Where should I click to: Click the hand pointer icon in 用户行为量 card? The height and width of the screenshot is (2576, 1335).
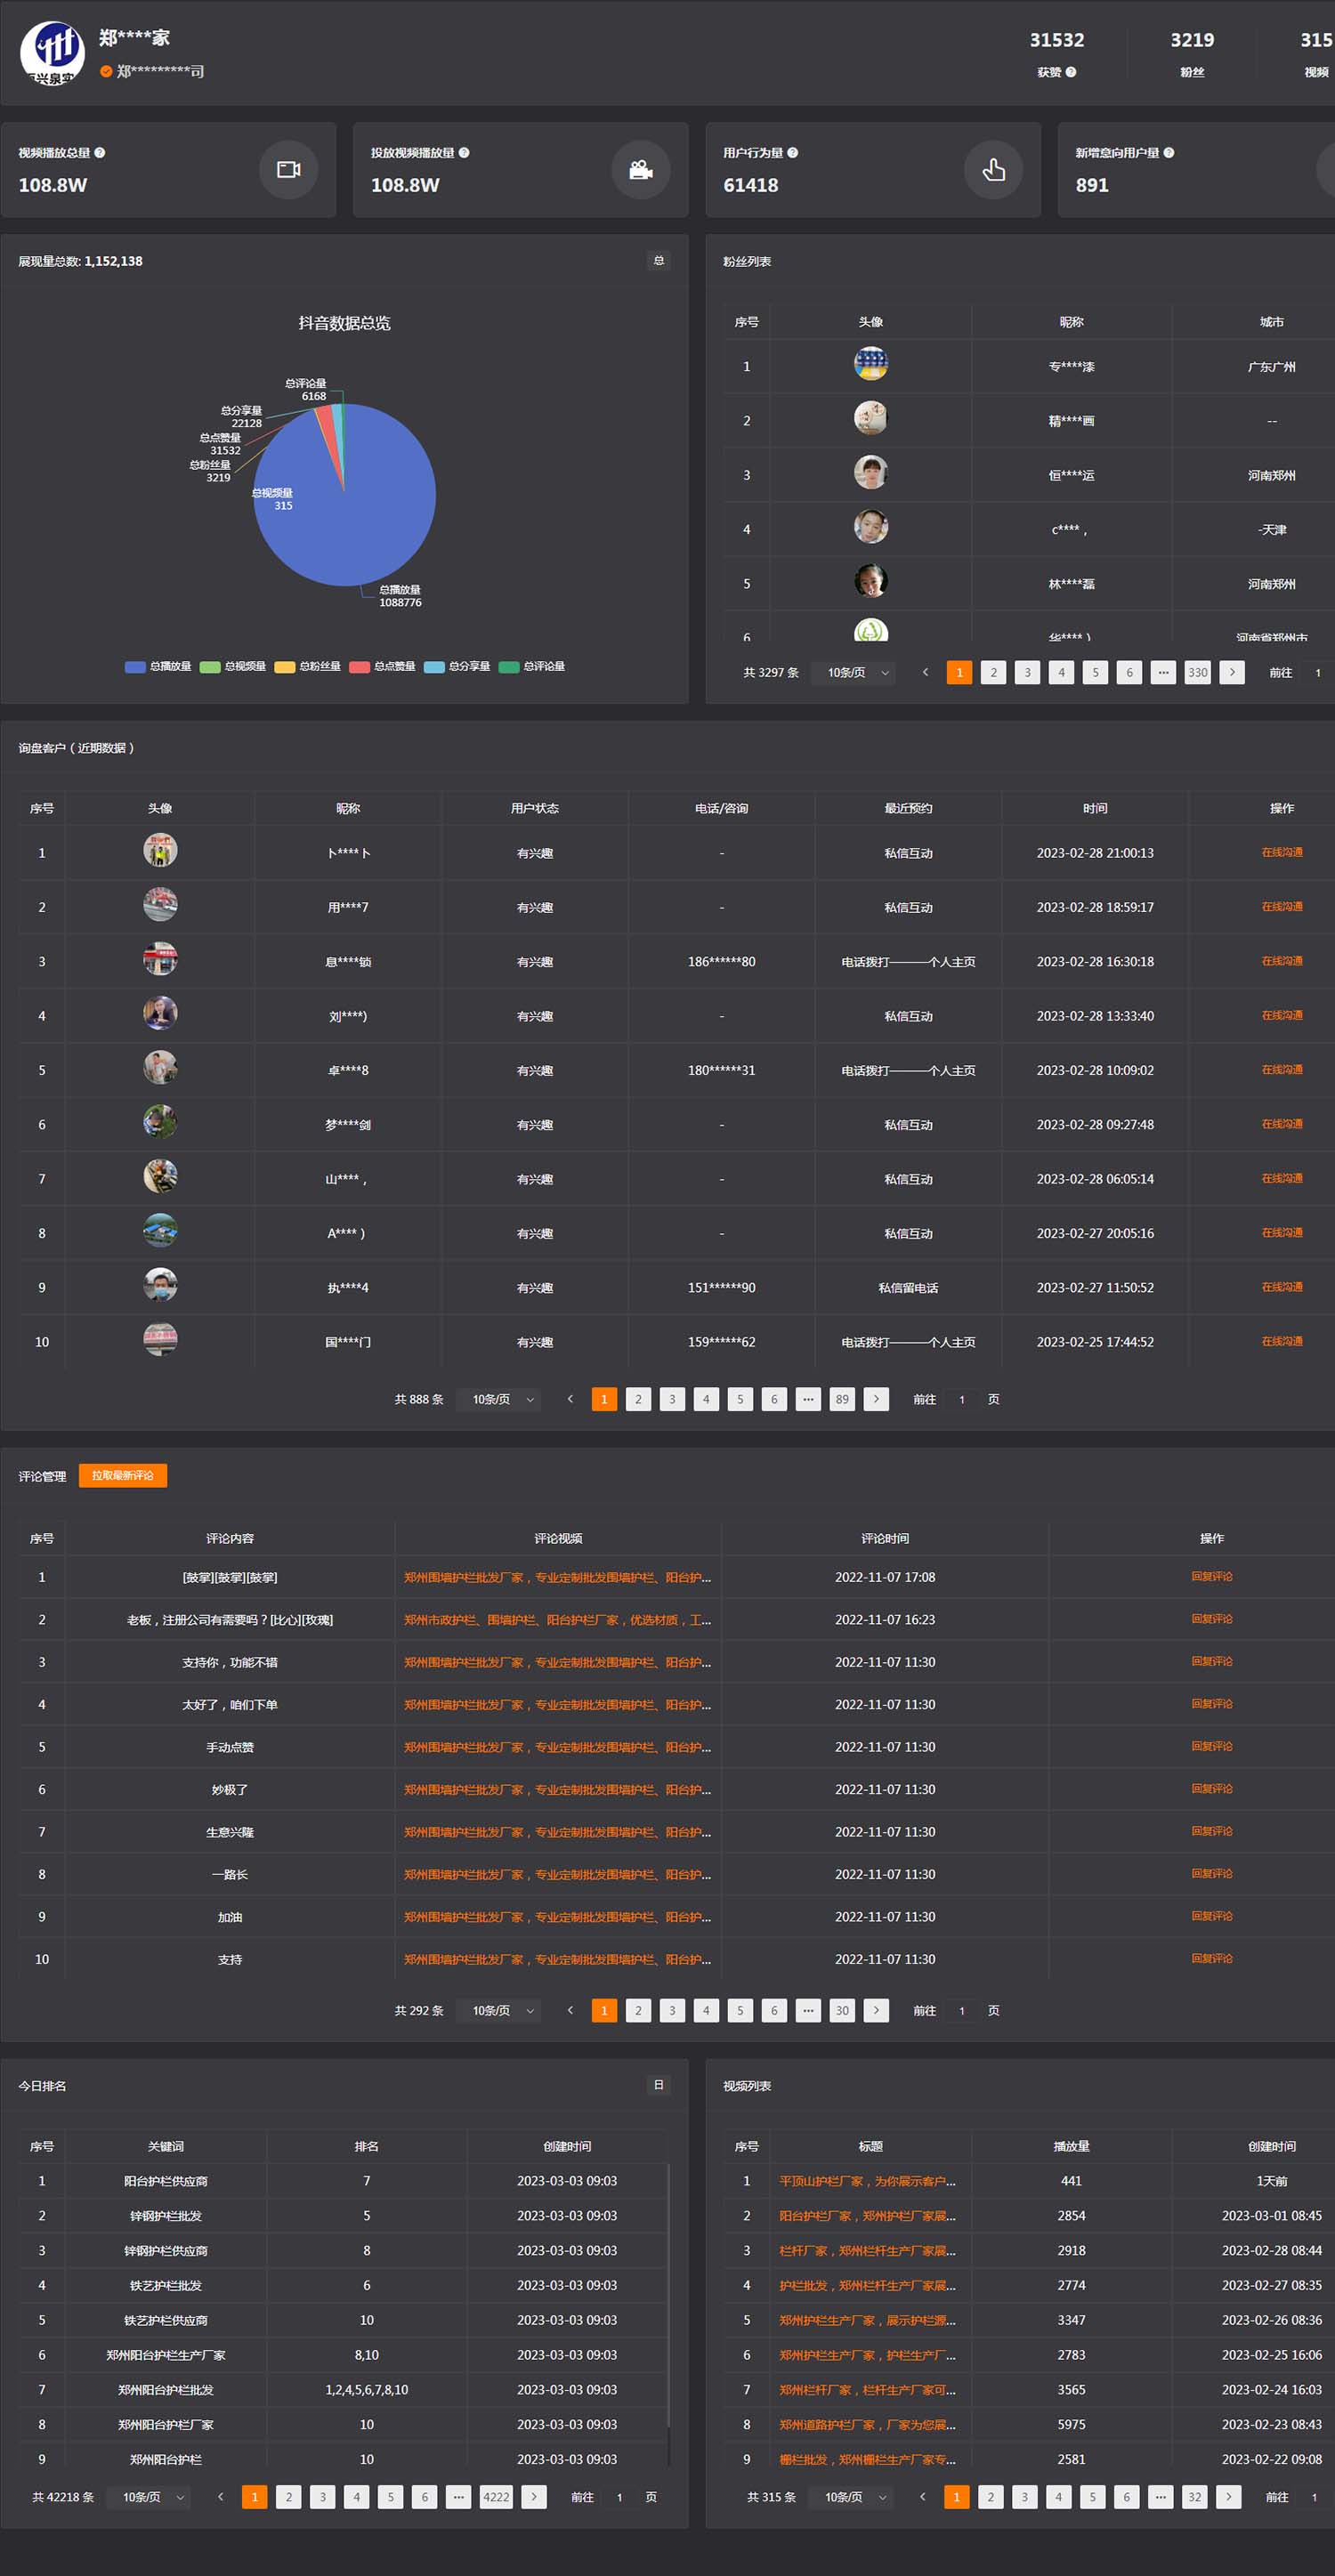pyautogui.click(x=993, y=170)
